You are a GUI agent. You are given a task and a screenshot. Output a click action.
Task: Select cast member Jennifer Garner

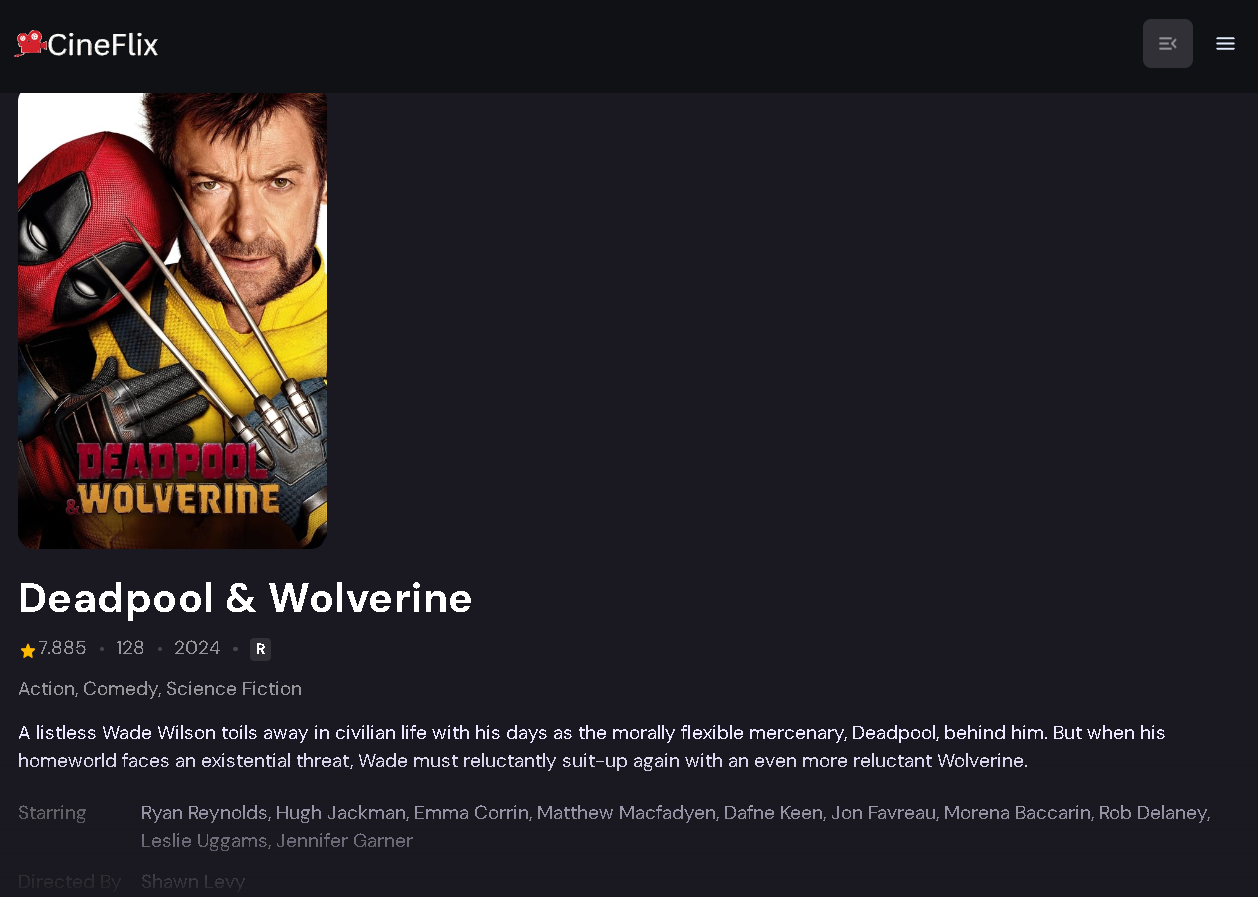coord(344,841)
